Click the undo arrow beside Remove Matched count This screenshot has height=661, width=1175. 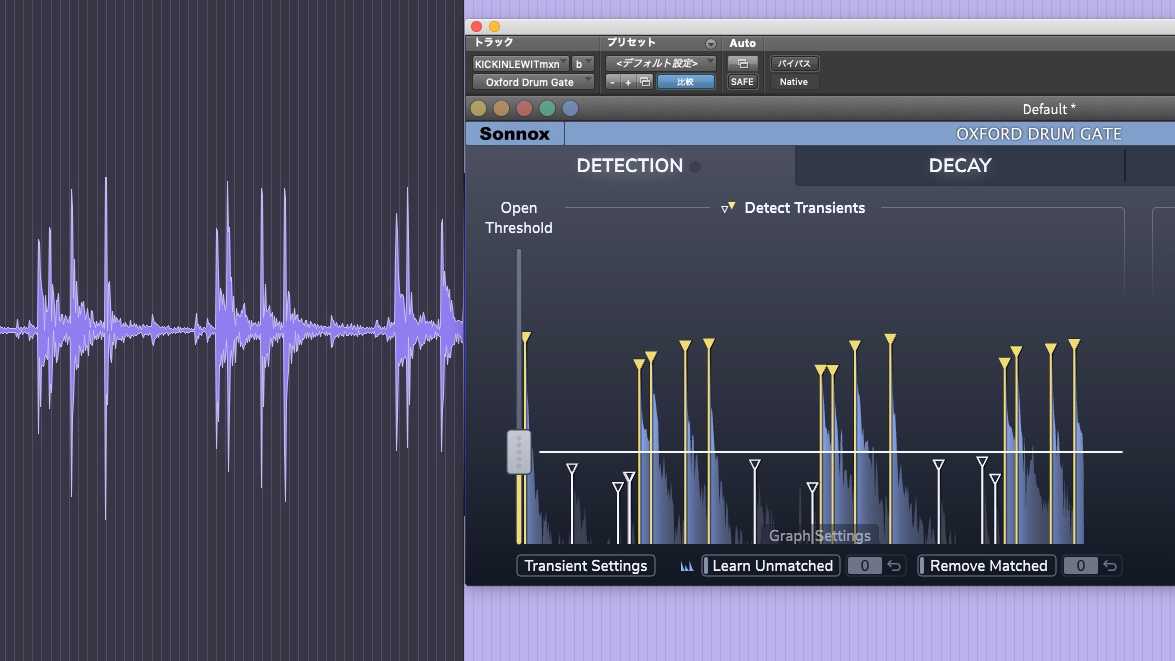point(1110,566)
